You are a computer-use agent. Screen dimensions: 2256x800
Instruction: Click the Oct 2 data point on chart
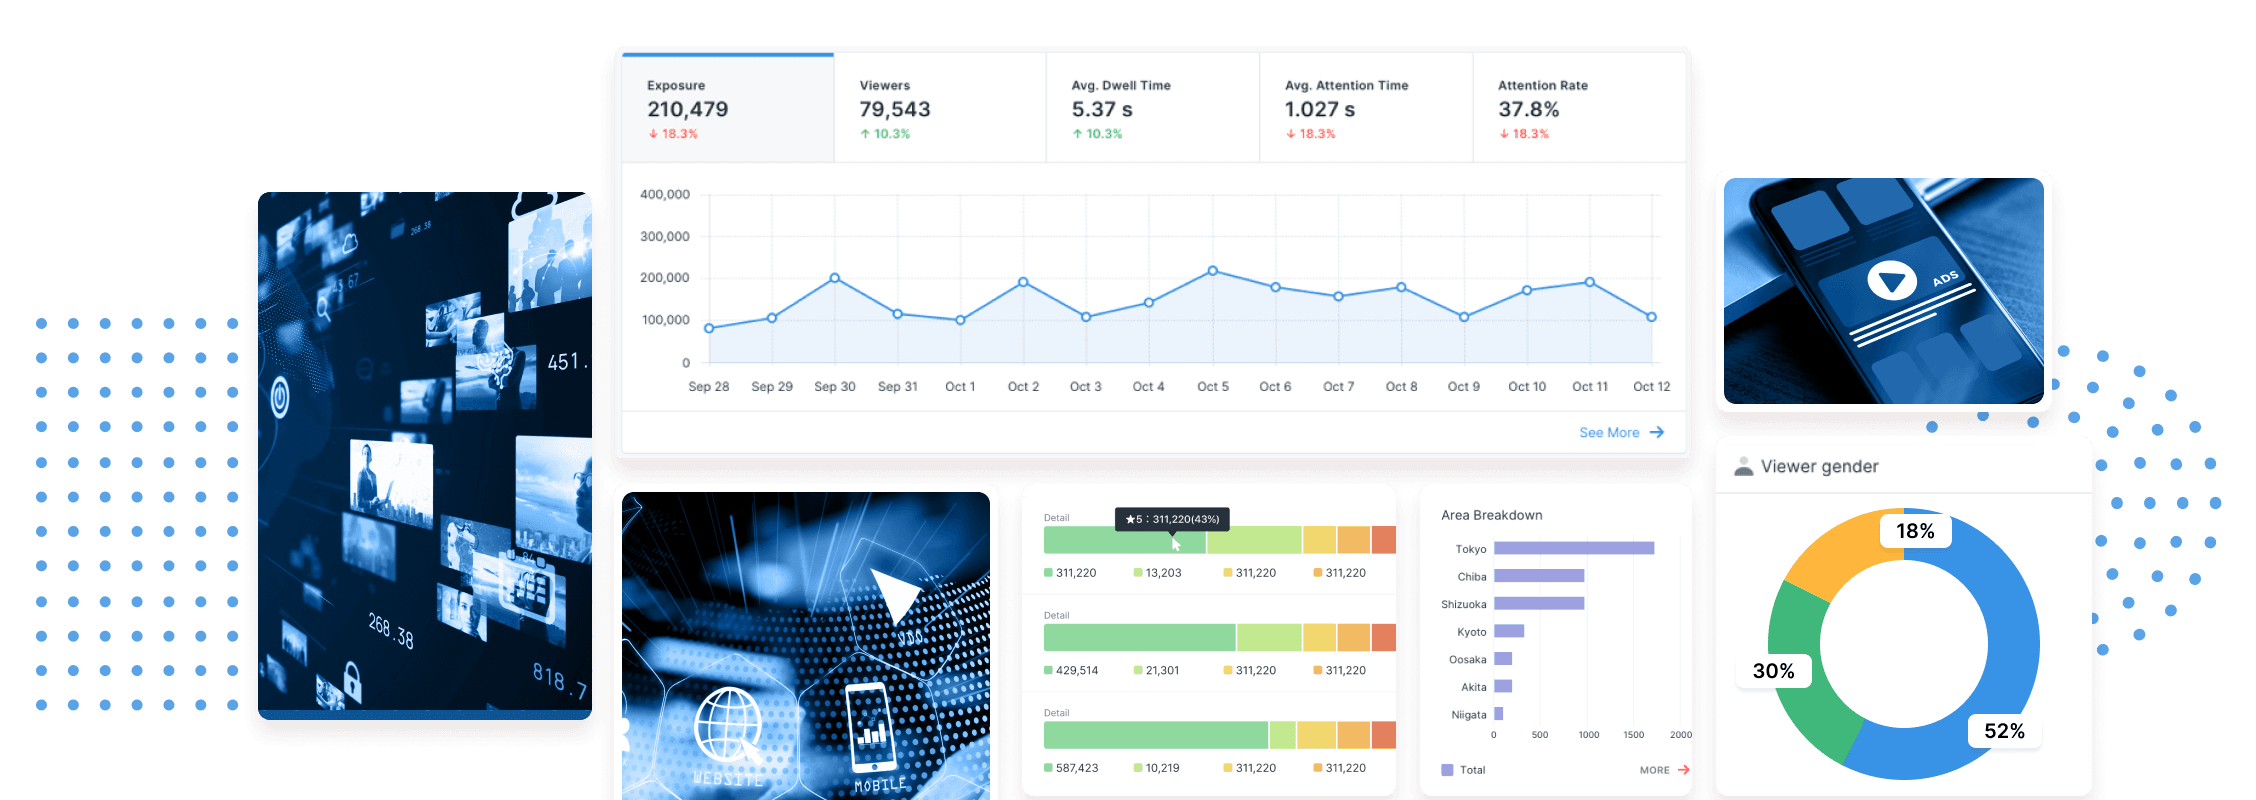click(x=1023, y=282)
